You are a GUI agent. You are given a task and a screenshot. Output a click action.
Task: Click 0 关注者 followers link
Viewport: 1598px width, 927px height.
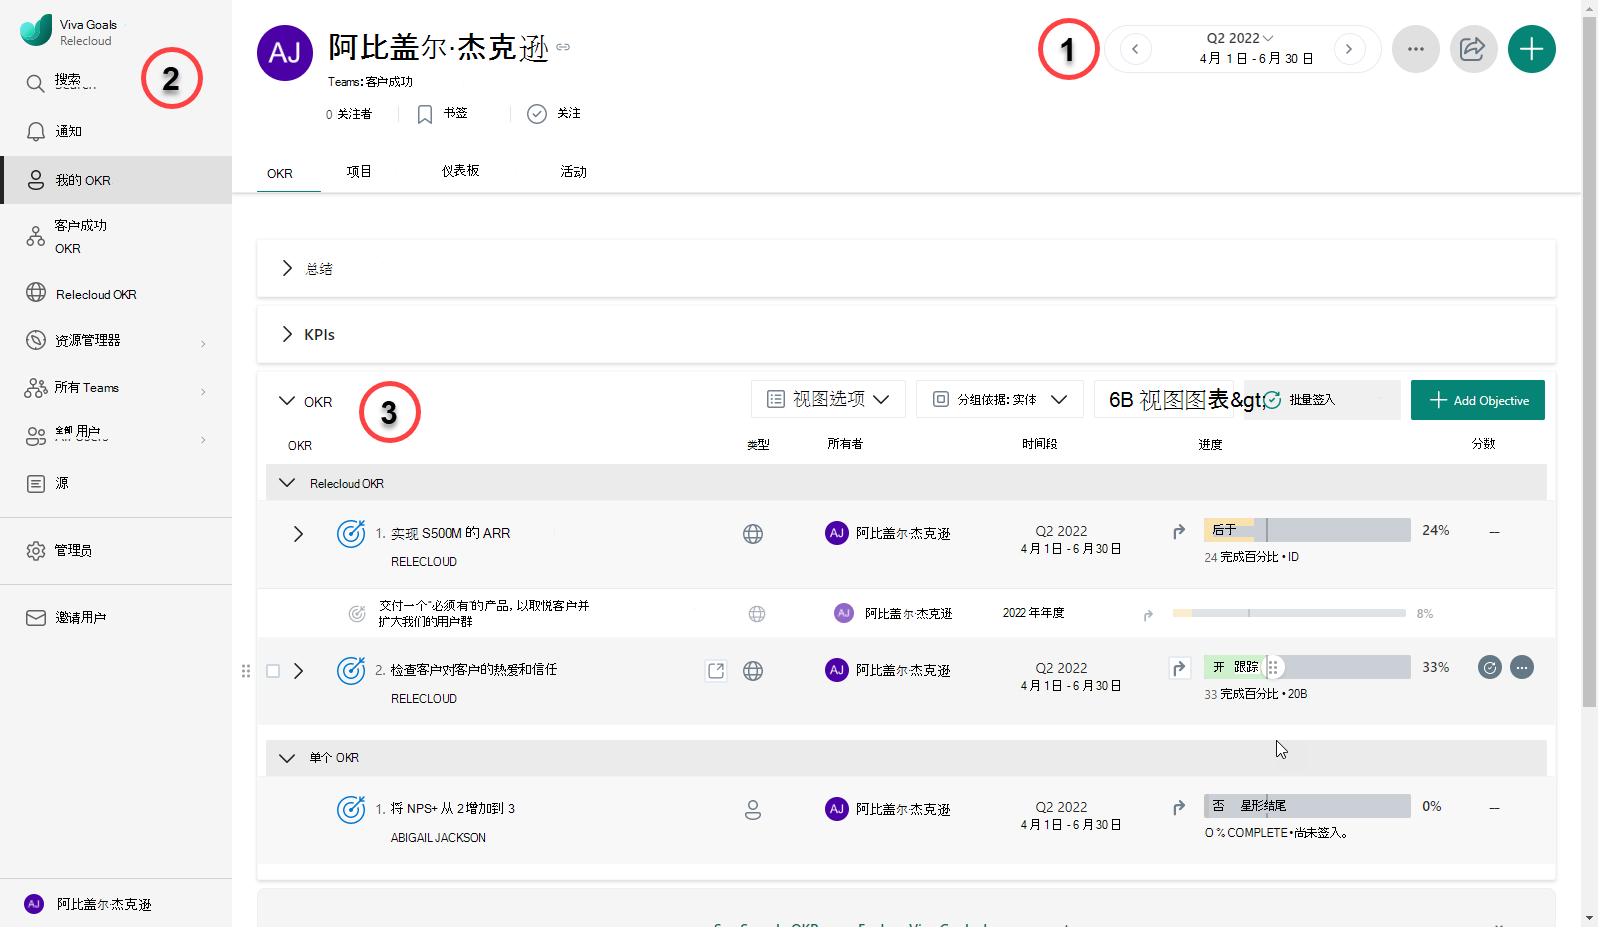pyautogui.click(x=348, y=114)
